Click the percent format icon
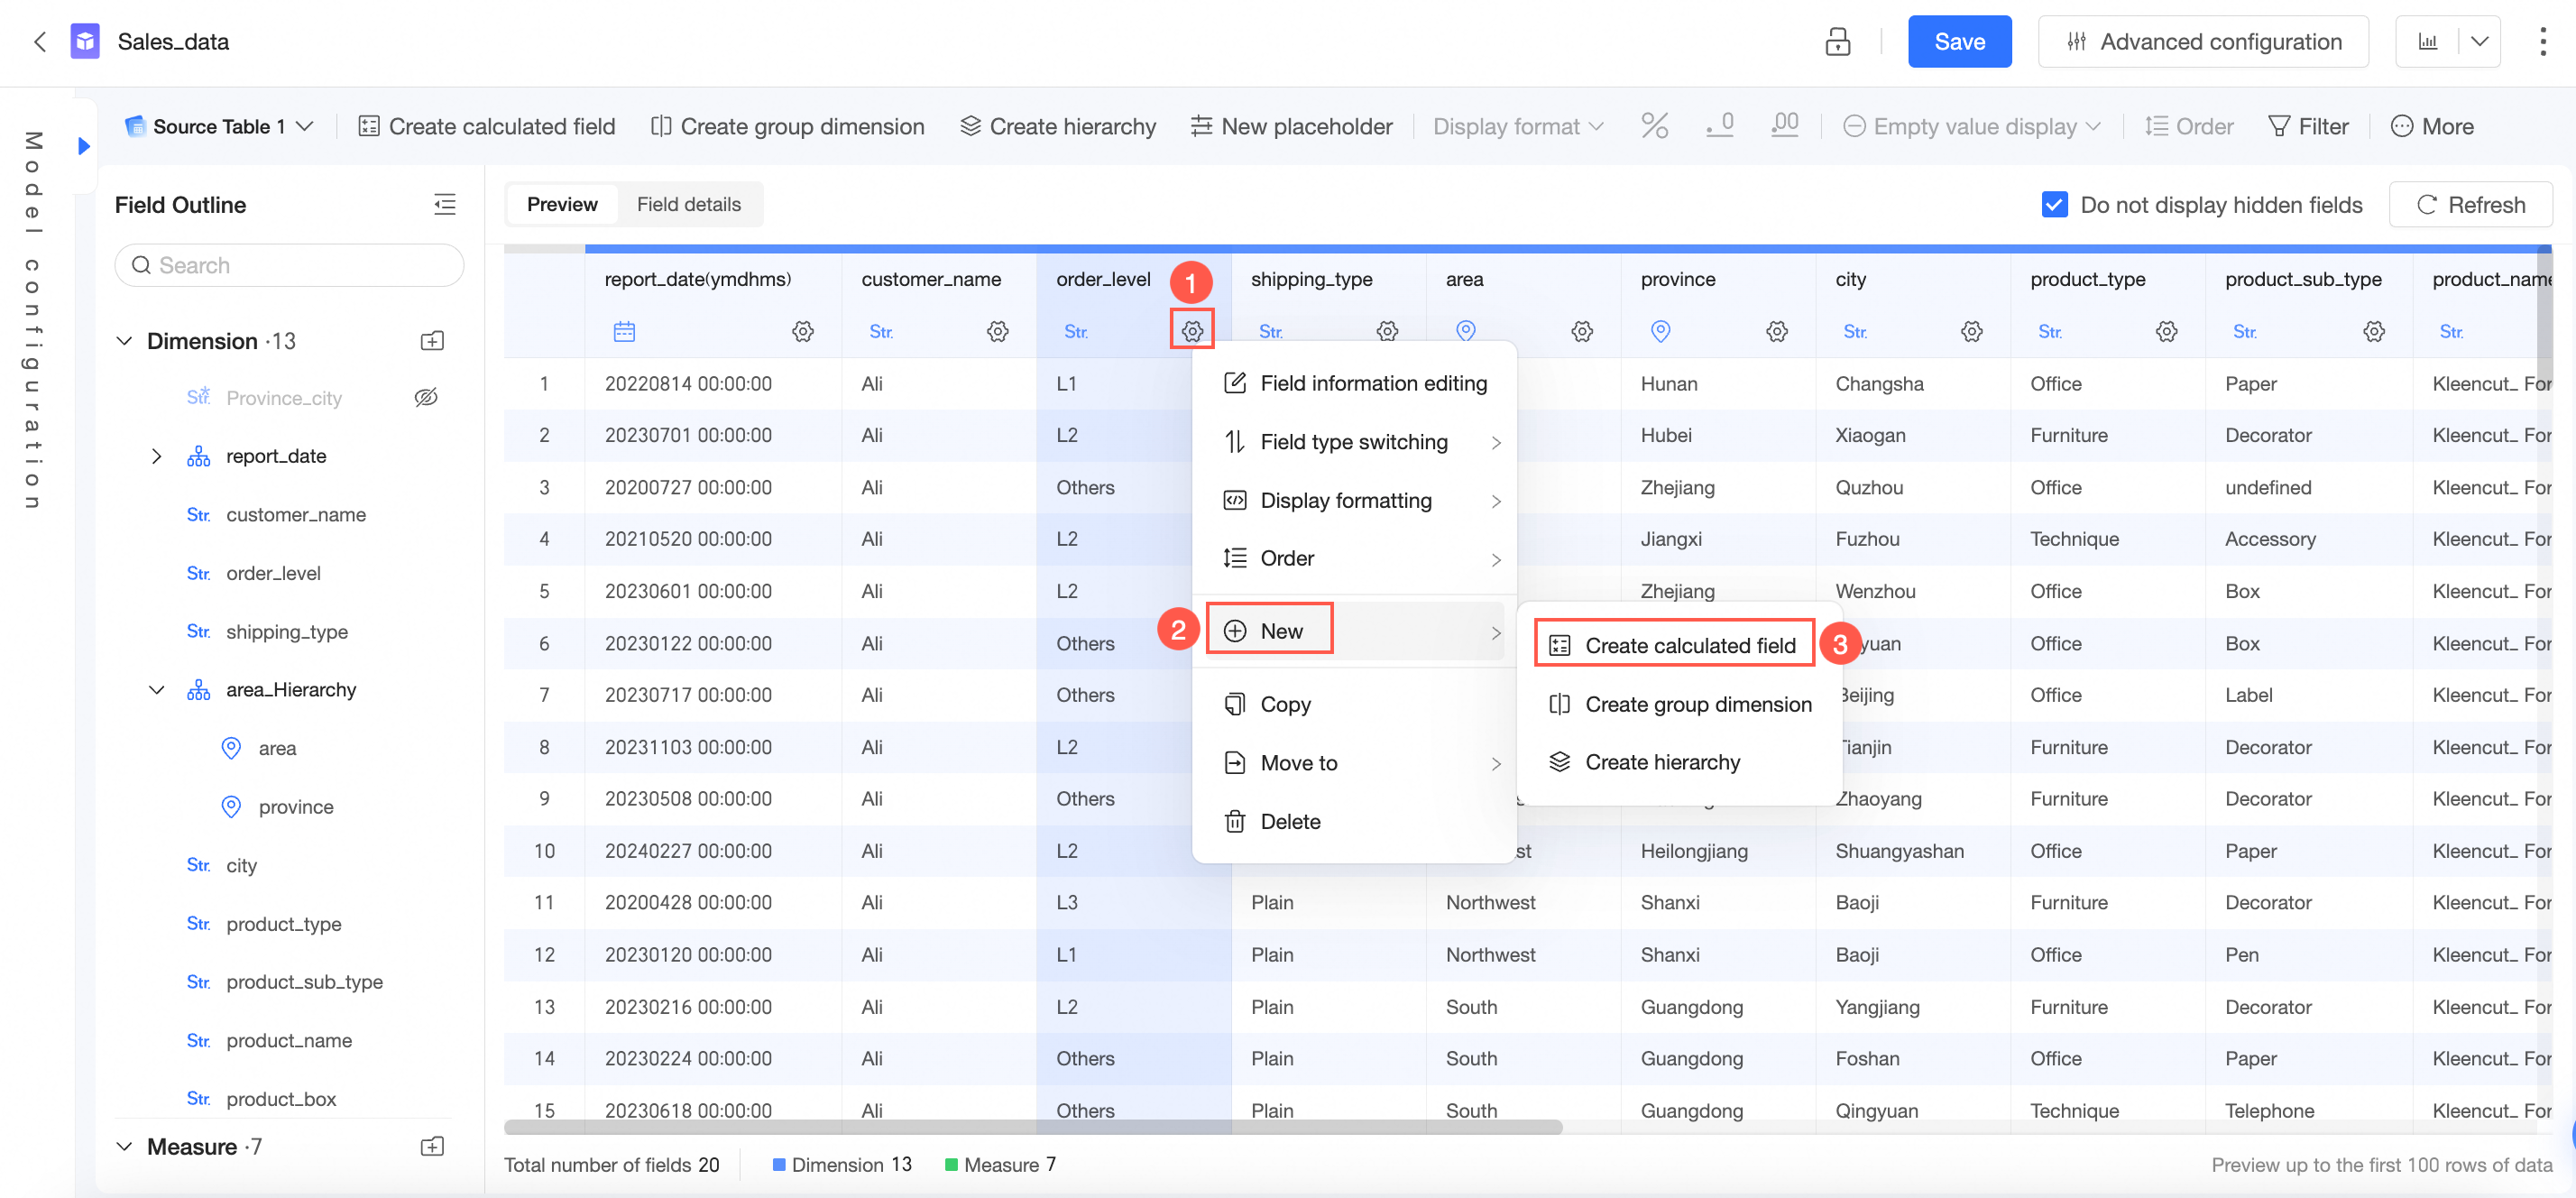 [x=1654, y=126]
